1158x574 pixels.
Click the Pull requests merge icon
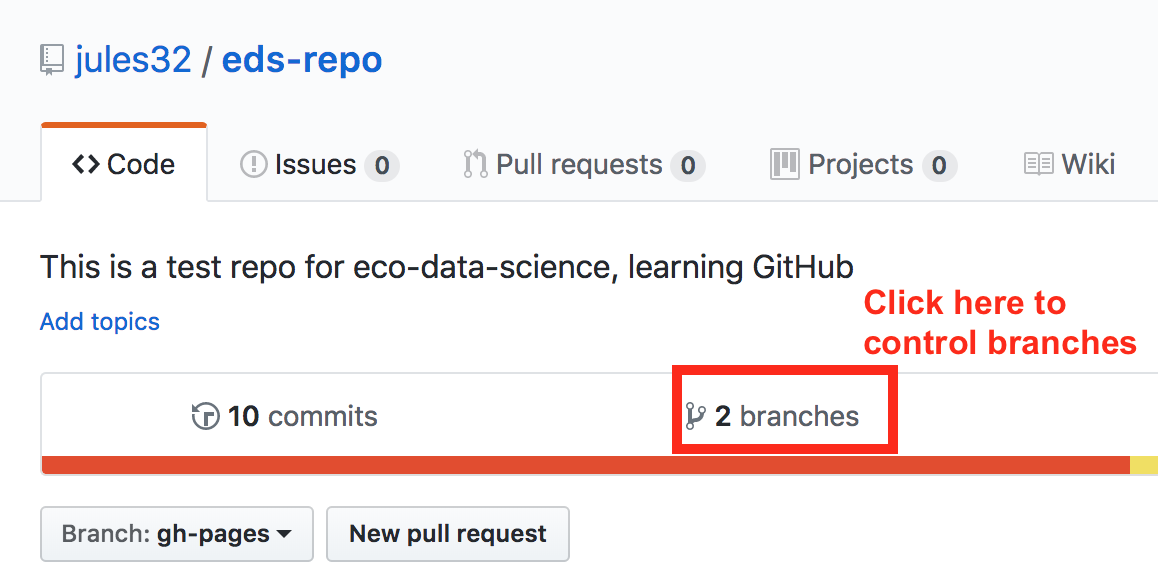point(476,164)
